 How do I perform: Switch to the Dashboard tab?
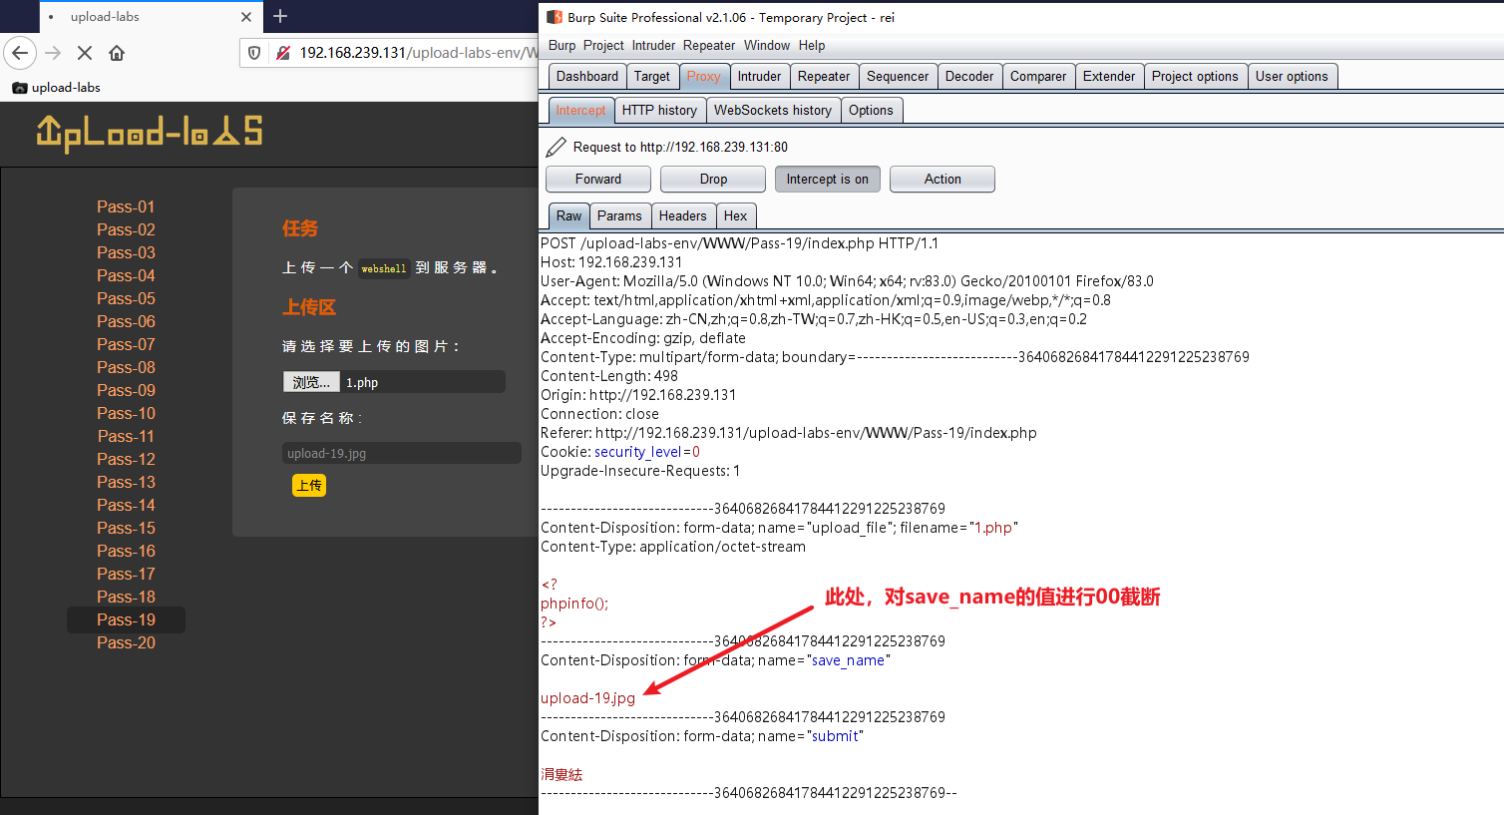tap(587, 76)
